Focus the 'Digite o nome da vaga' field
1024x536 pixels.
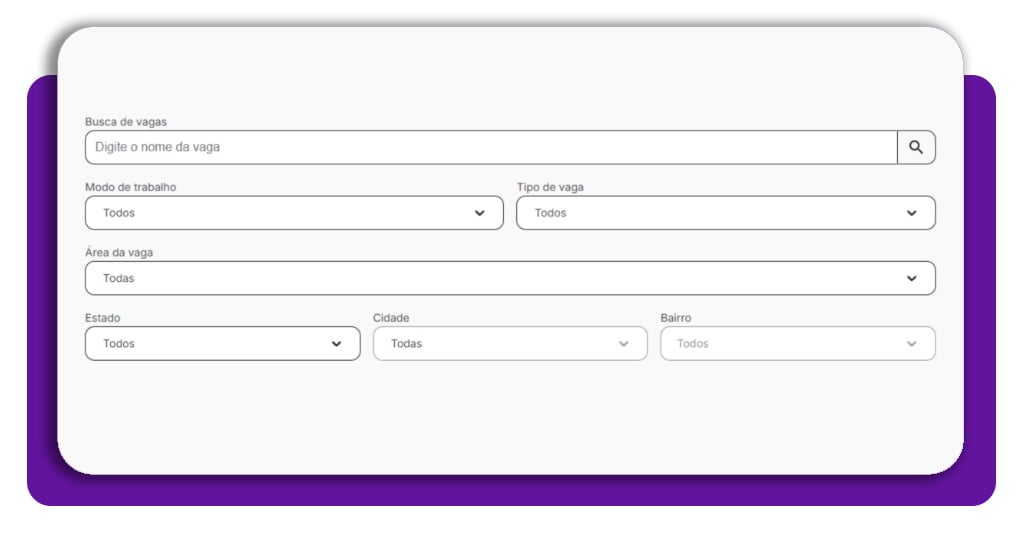[x=491, y=148]
